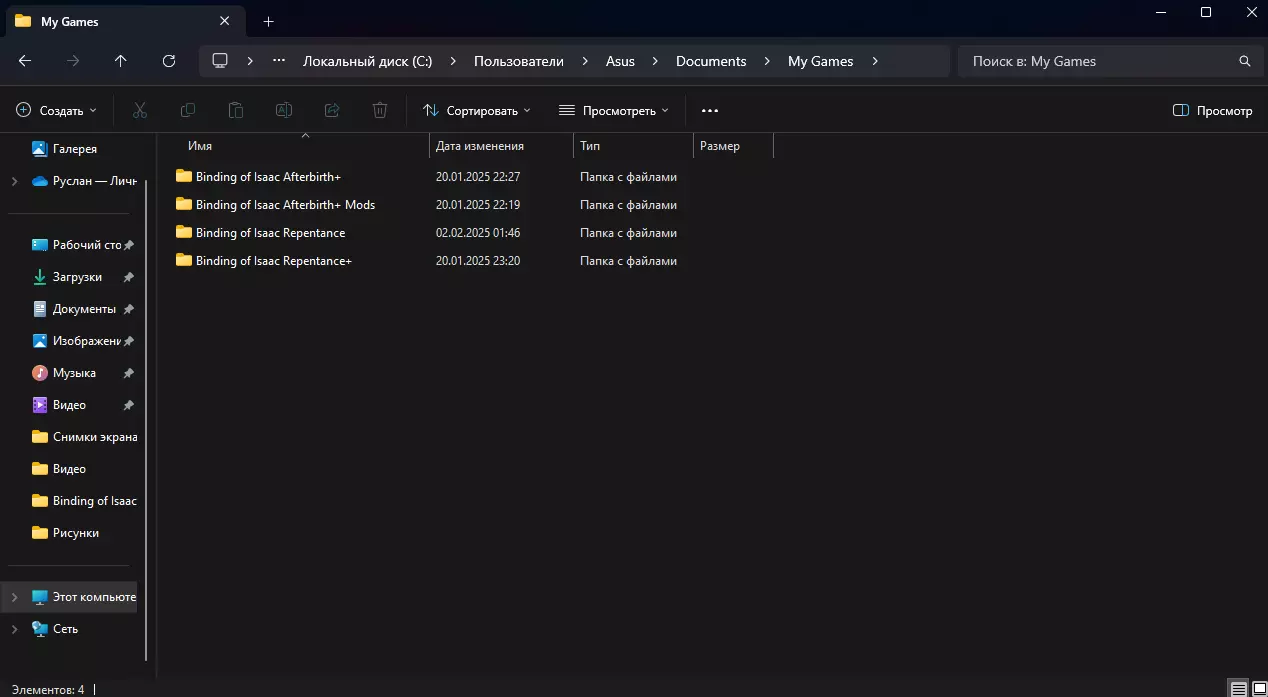
Task: Click the Copy icon in toolbar
Action: [x=188, y=110]
